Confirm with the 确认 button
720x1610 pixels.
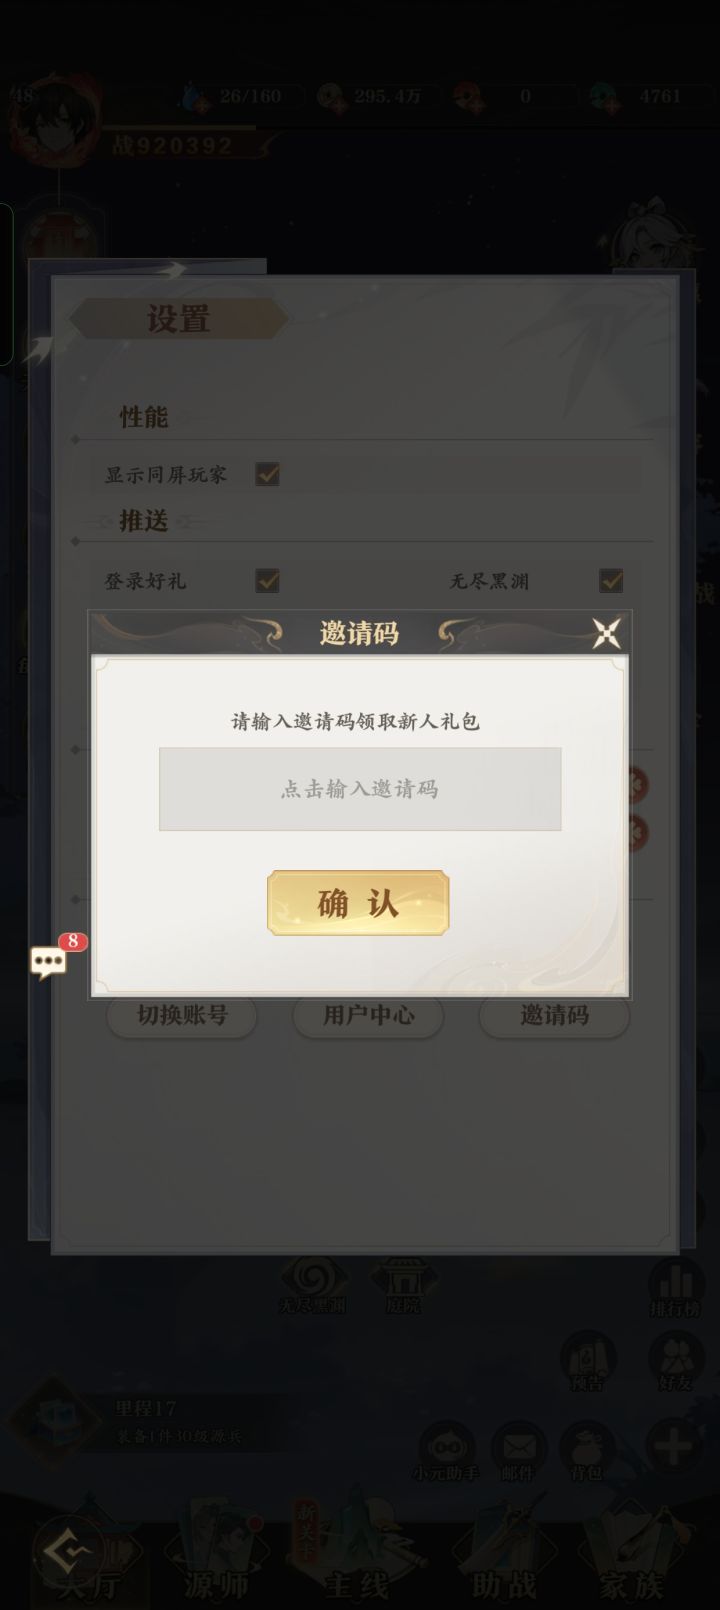pos(358,903)
